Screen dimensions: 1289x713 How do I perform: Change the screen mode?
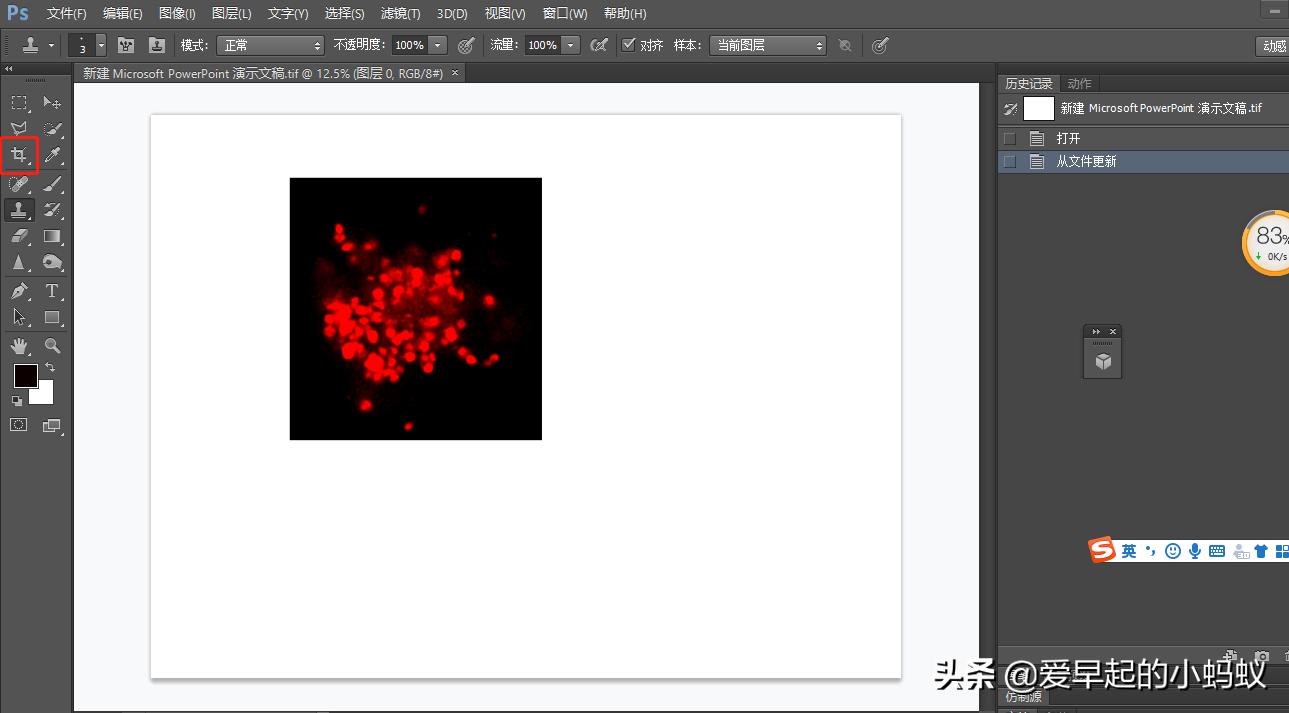pos(53,425)
